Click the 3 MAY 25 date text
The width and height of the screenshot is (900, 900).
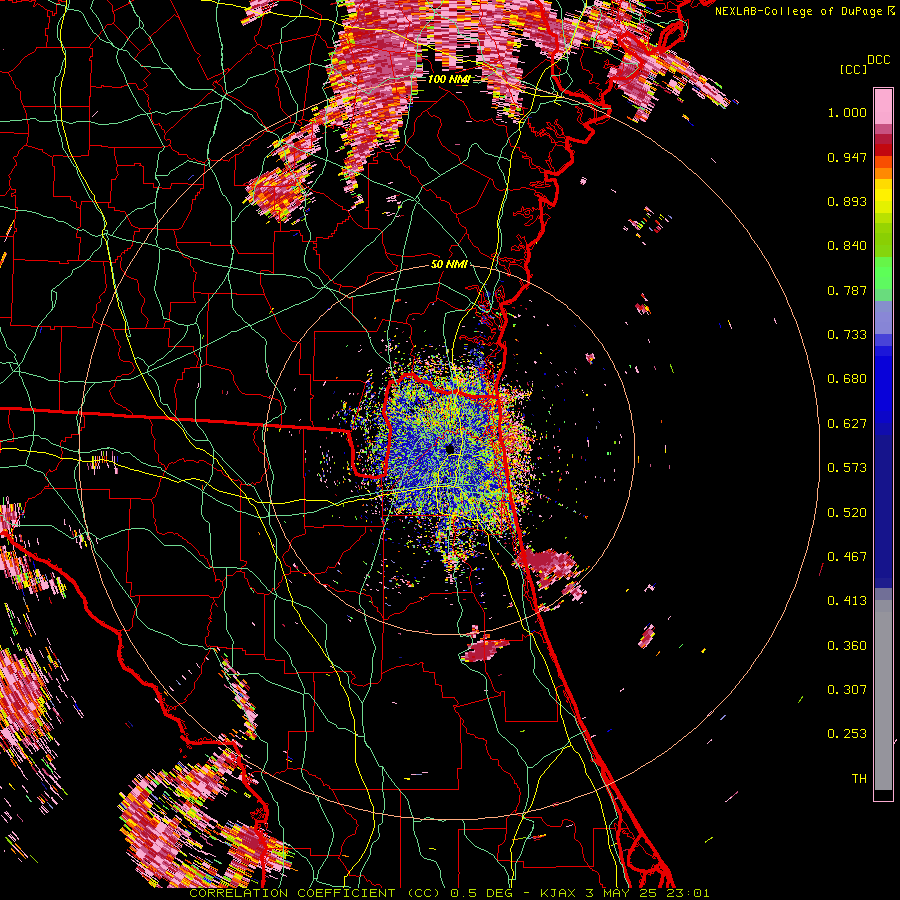coord(622,893)
